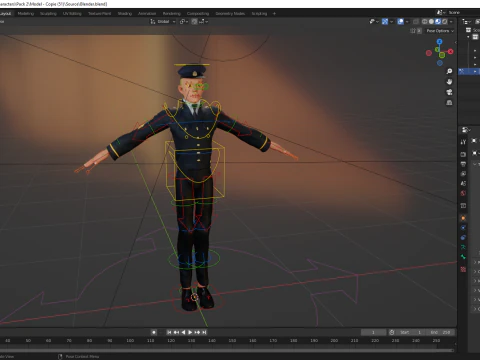Open the Output properties tab
The height and width of the screenshot is (360, 480).
[463, 164]
